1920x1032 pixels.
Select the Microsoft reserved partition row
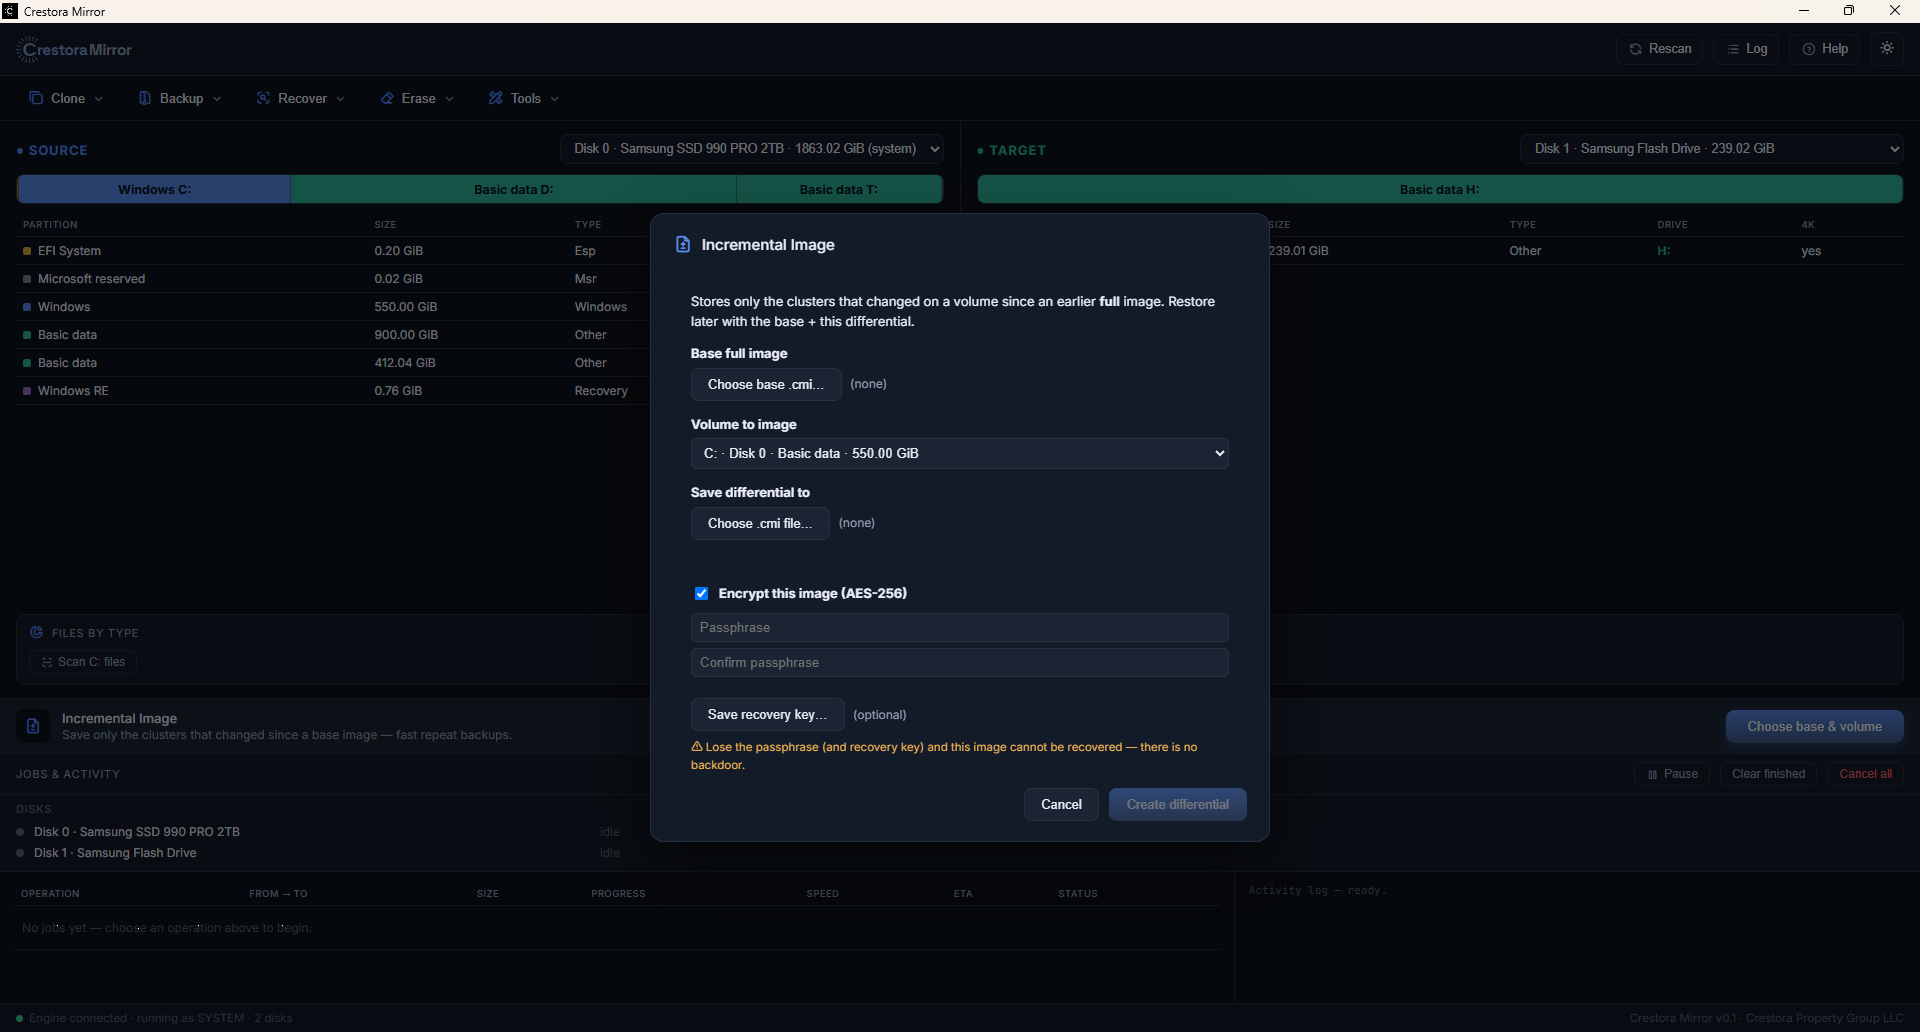pyautogui.click(x=333, y=279)
